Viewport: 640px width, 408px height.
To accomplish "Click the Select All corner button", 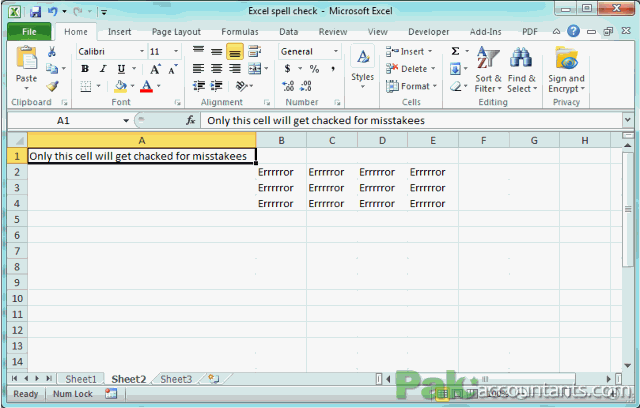I will pos(18,140).
